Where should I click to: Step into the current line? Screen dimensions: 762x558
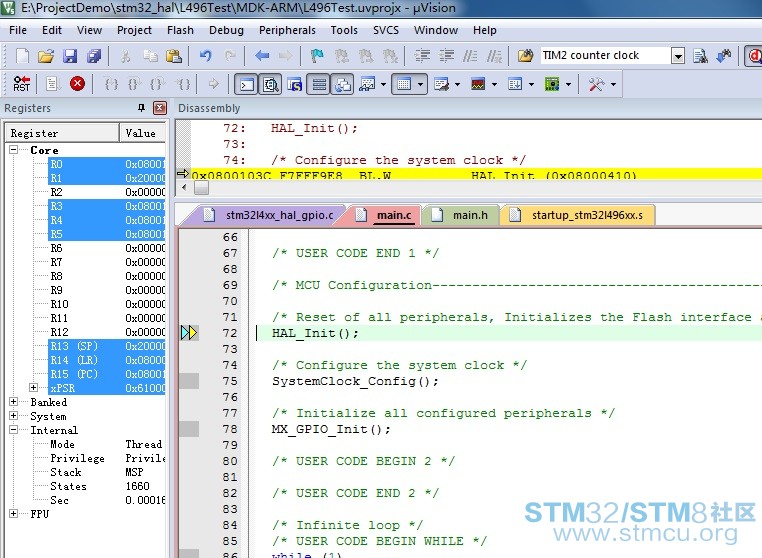tap(111, 84)
